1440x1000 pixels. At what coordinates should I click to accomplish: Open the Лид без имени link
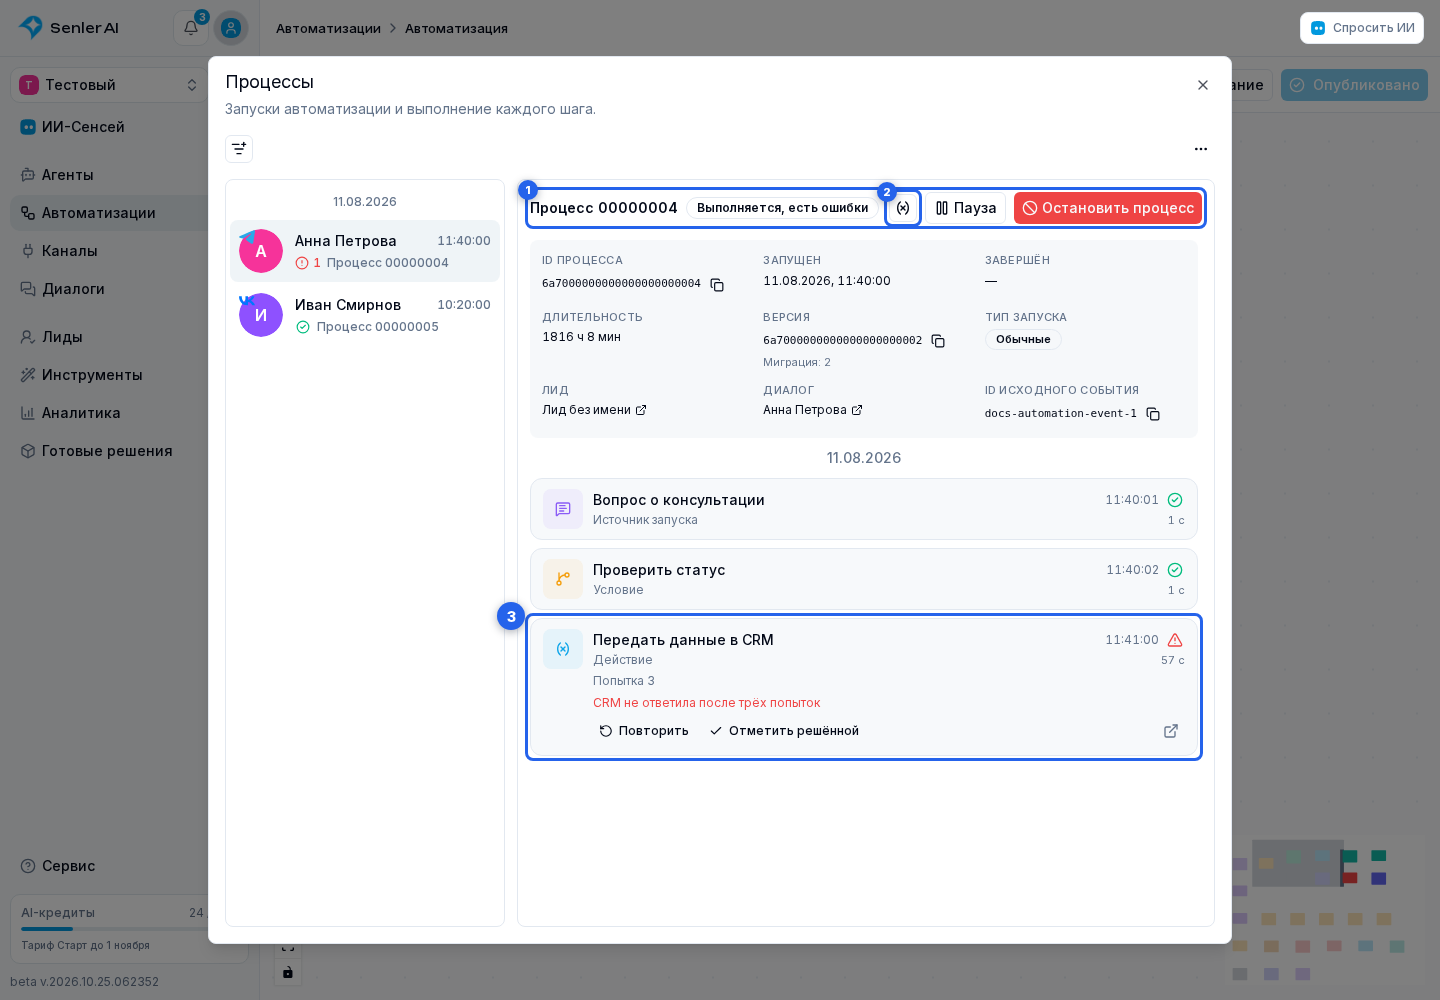click(x=594, y=410)
